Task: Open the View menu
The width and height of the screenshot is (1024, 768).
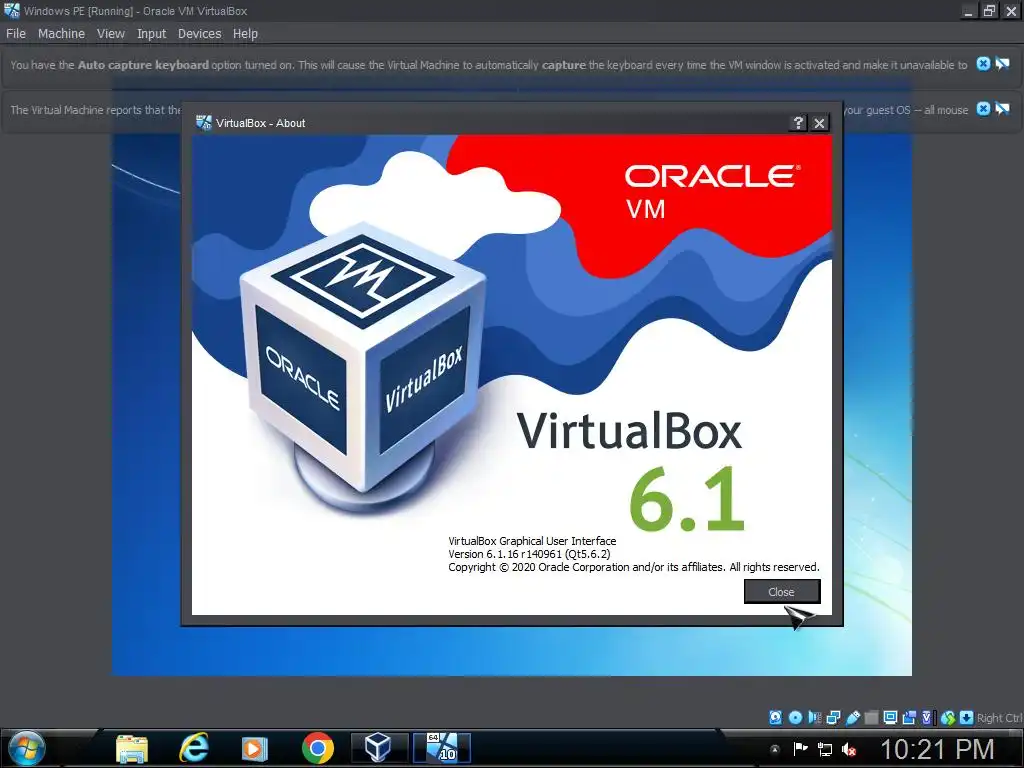Action: tap(110, 33)
